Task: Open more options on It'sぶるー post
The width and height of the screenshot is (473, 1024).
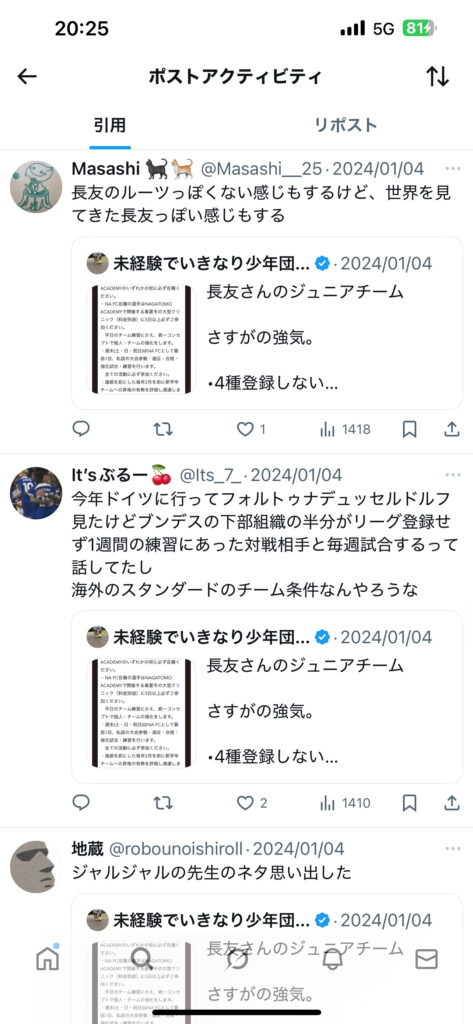Action: pos(453,474)
